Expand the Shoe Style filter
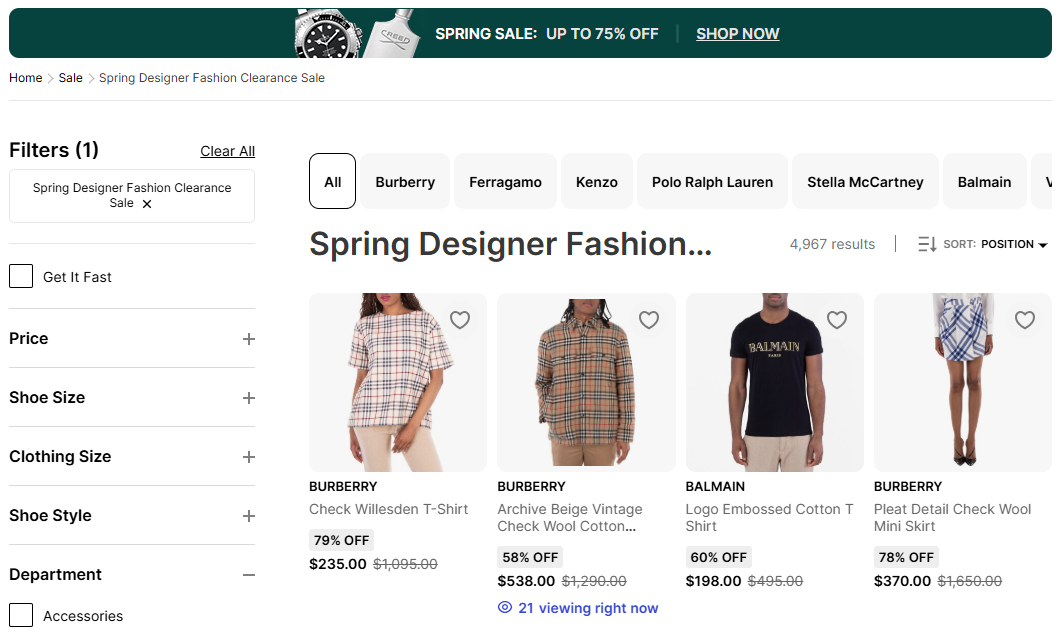Screen dimensions: 1063x637 pos(249,516)
